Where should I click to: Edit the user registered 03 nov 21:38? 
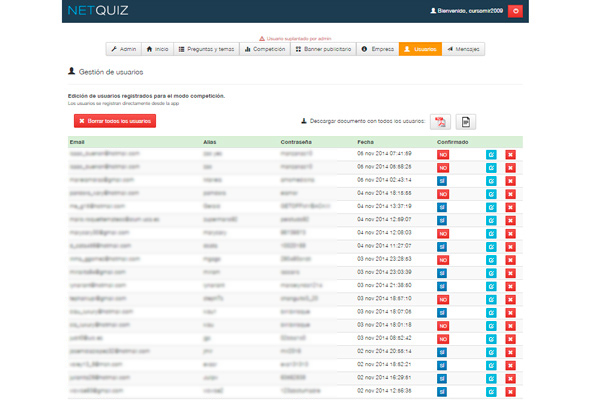(x=491, y=286)
